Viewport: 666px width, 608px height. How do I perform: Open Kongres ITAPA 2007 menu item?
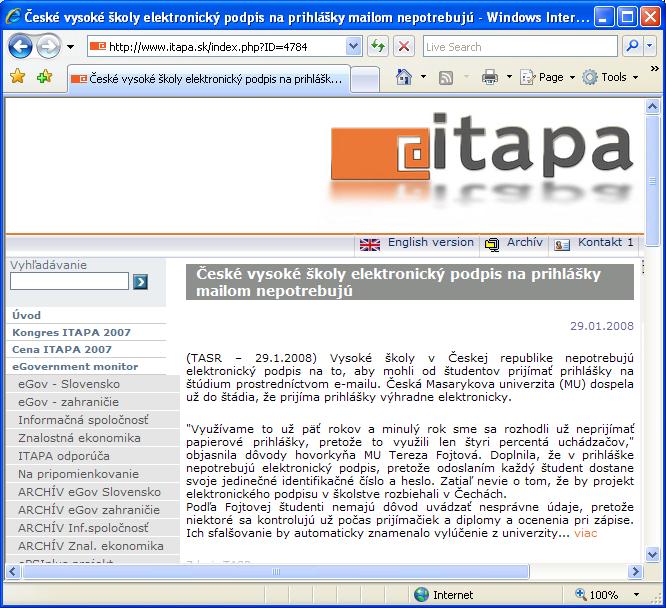click(x=71, y=332)
